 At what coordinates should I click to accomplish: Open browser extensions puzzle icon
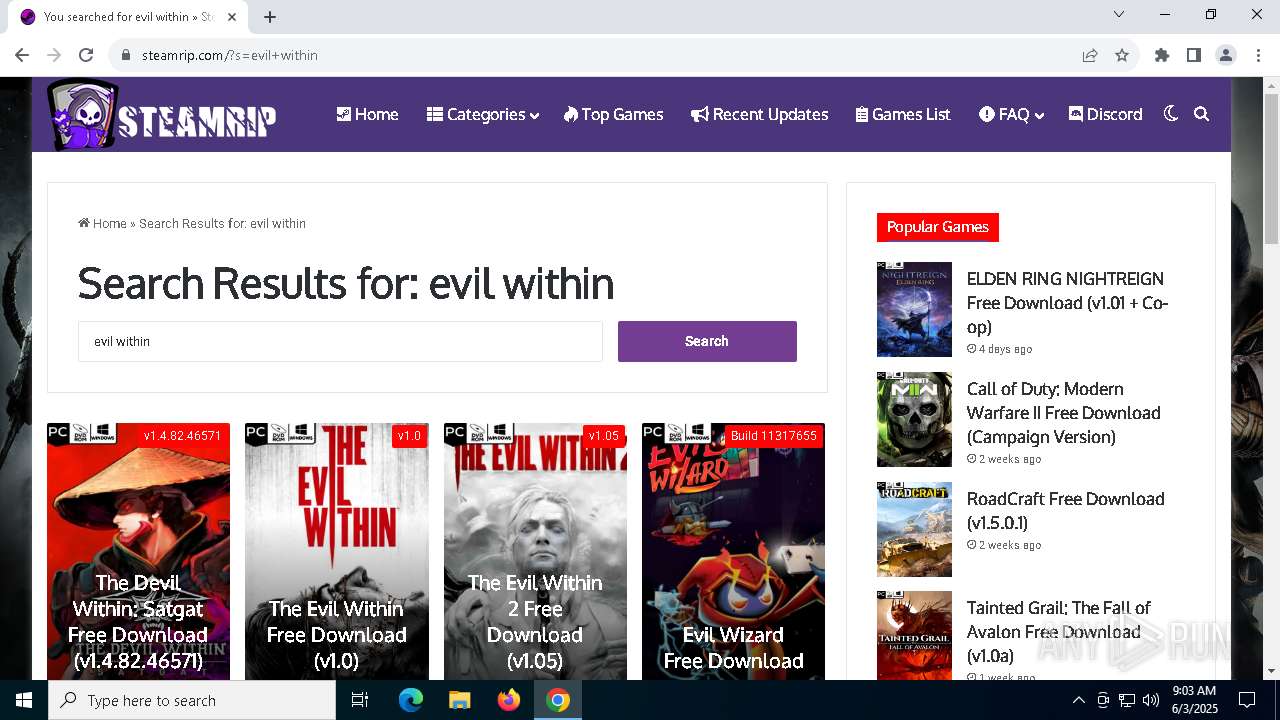pos(1162,55)
